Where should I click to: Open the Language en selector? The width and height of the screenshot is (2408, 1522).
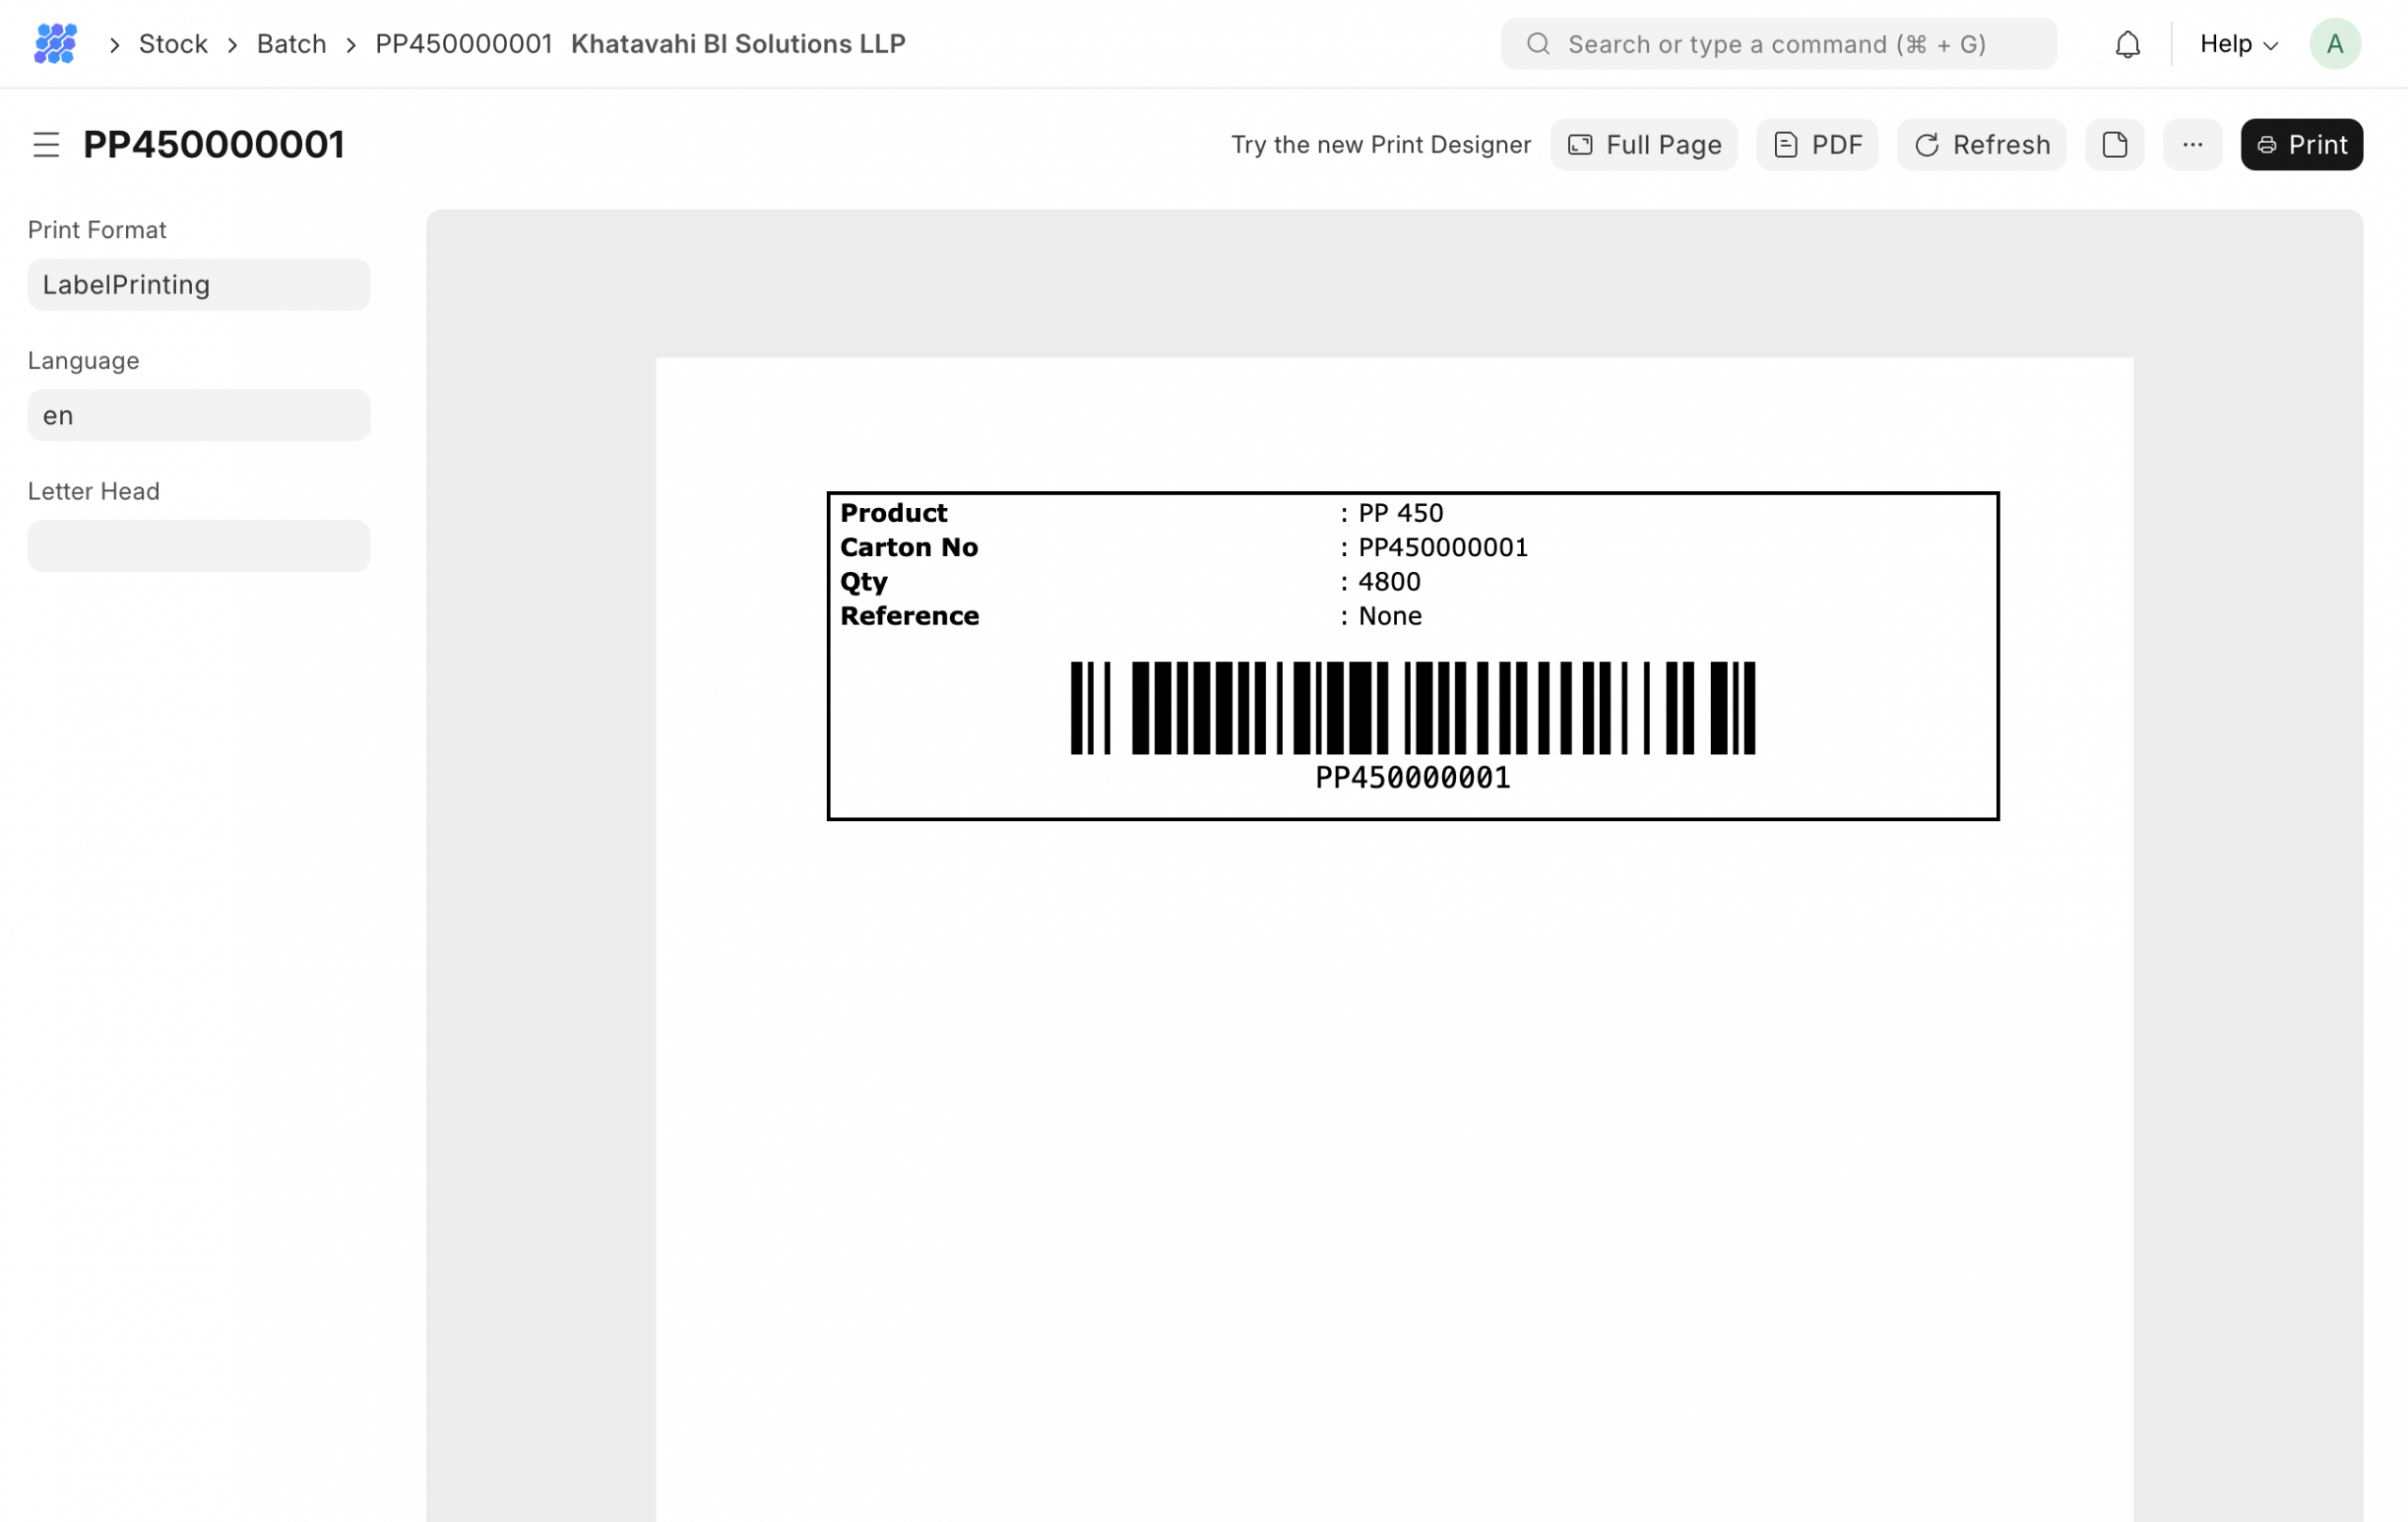point(198,415)
